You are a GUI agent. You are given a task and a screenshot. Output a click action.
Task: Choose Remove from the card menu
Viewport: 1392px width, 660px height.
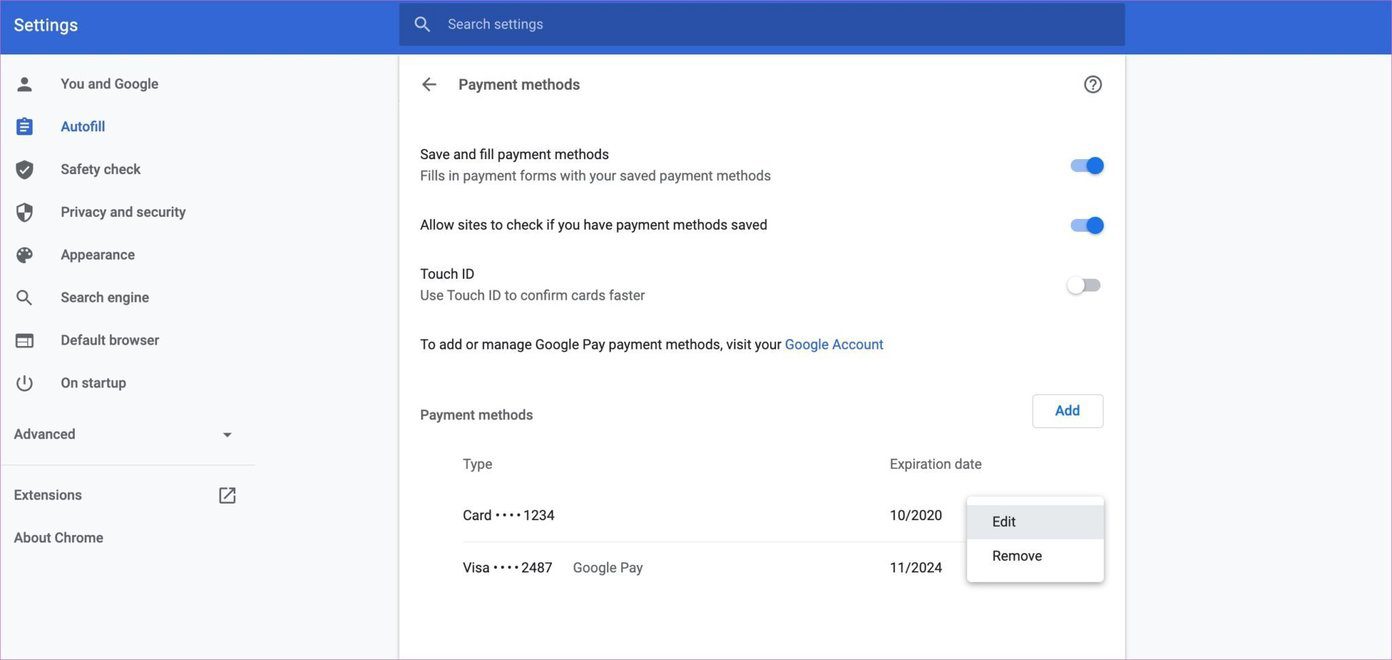(1035, 556)
